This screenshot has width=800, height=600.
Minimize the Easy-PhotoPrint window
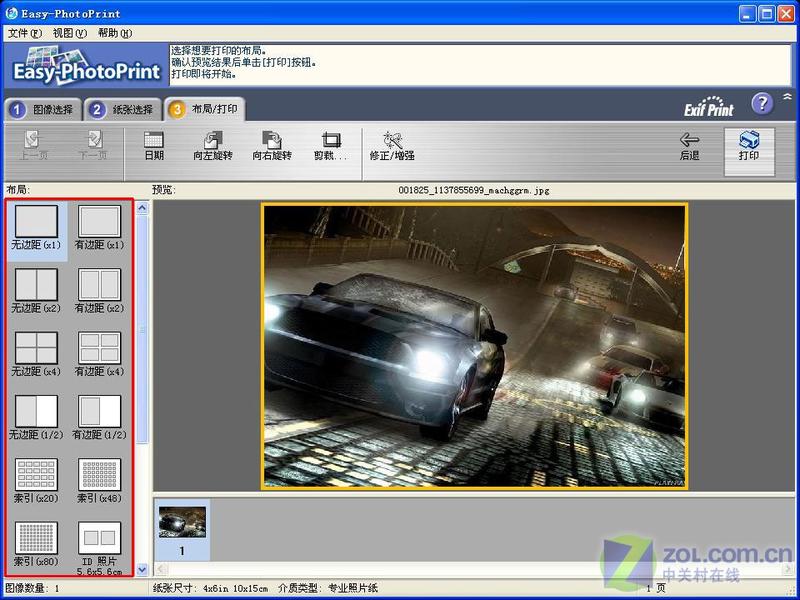[x=747, y=13]
